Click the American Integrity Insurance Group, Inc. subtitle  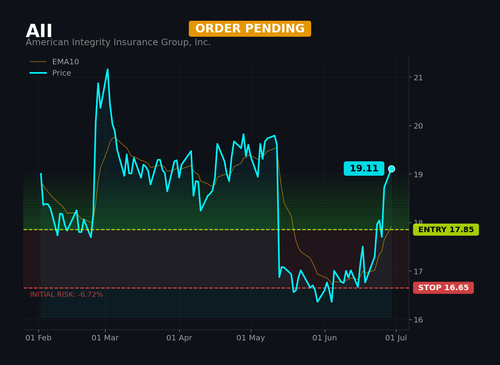coord(118,42)
